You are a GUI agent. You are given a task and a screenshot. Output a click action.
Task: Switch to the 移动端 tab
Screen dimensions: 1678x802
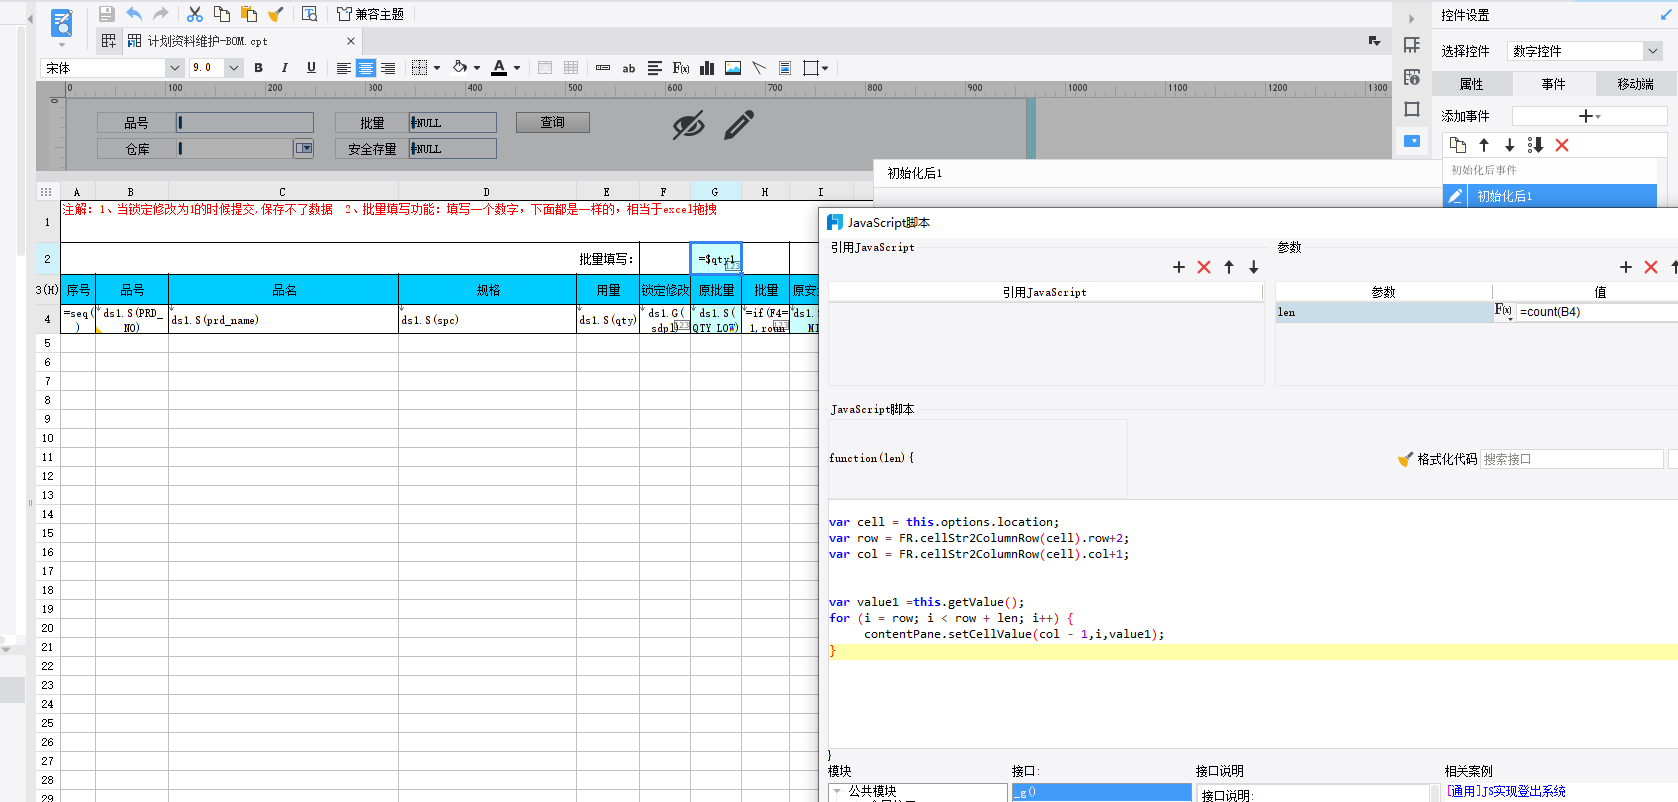pyautogui.click(x=1635, y=84)
